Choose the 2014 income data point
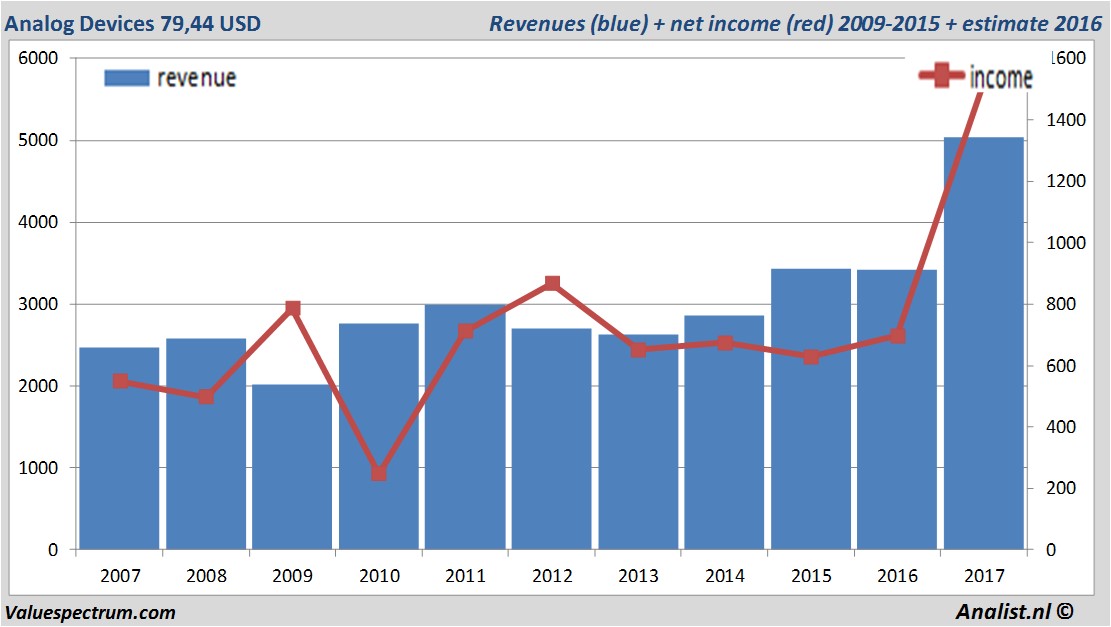 725,343
